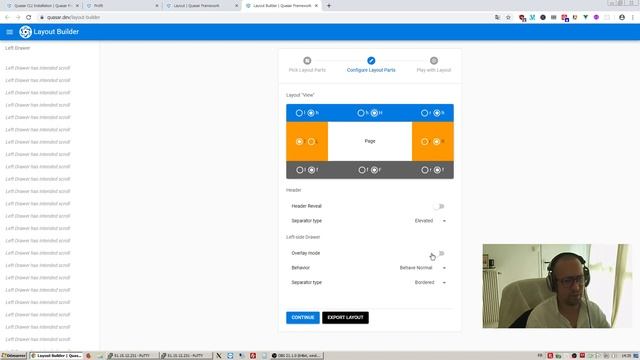
Task: Select the 'l' radio in header's left corner
Action: [299, 113]
